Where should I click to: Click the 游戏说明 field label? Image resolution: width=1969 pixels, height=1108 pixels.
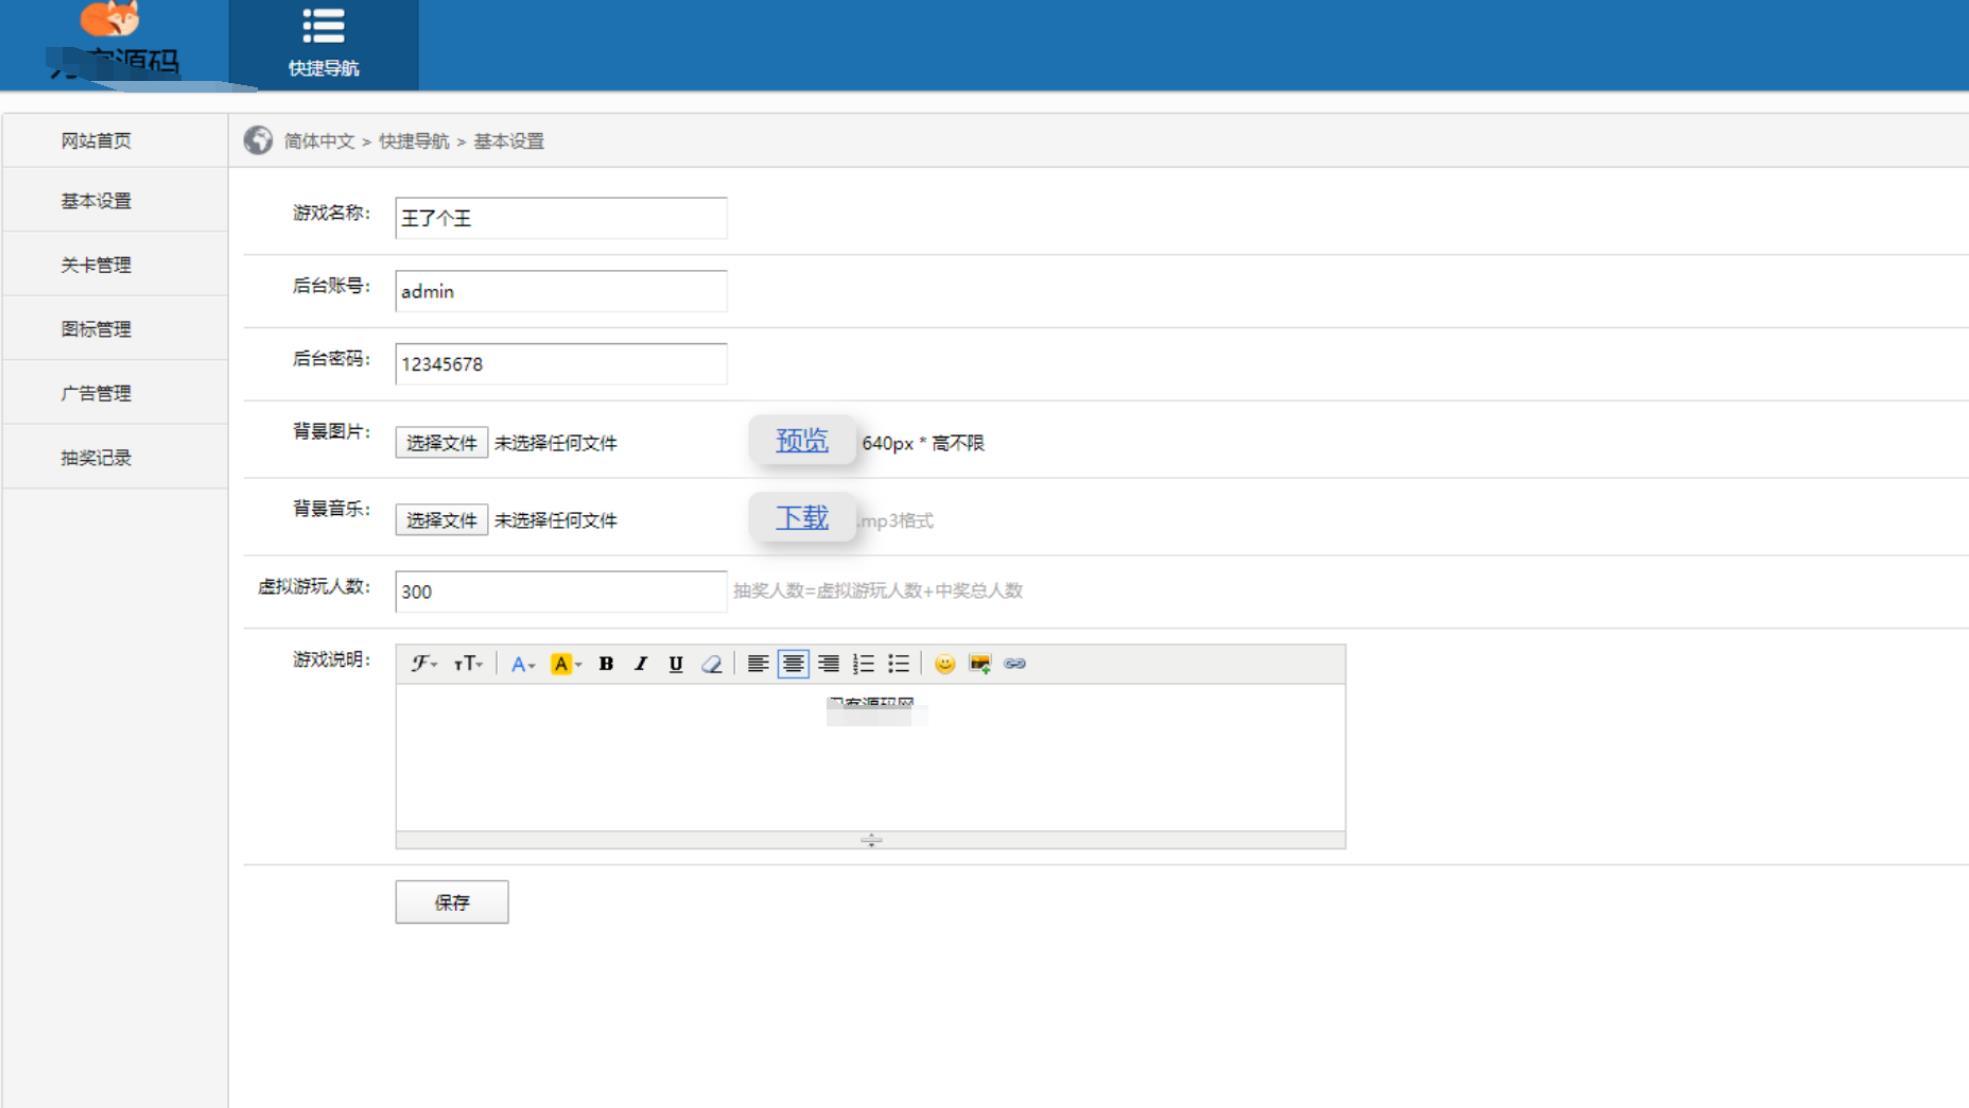[x=331, y=659]
